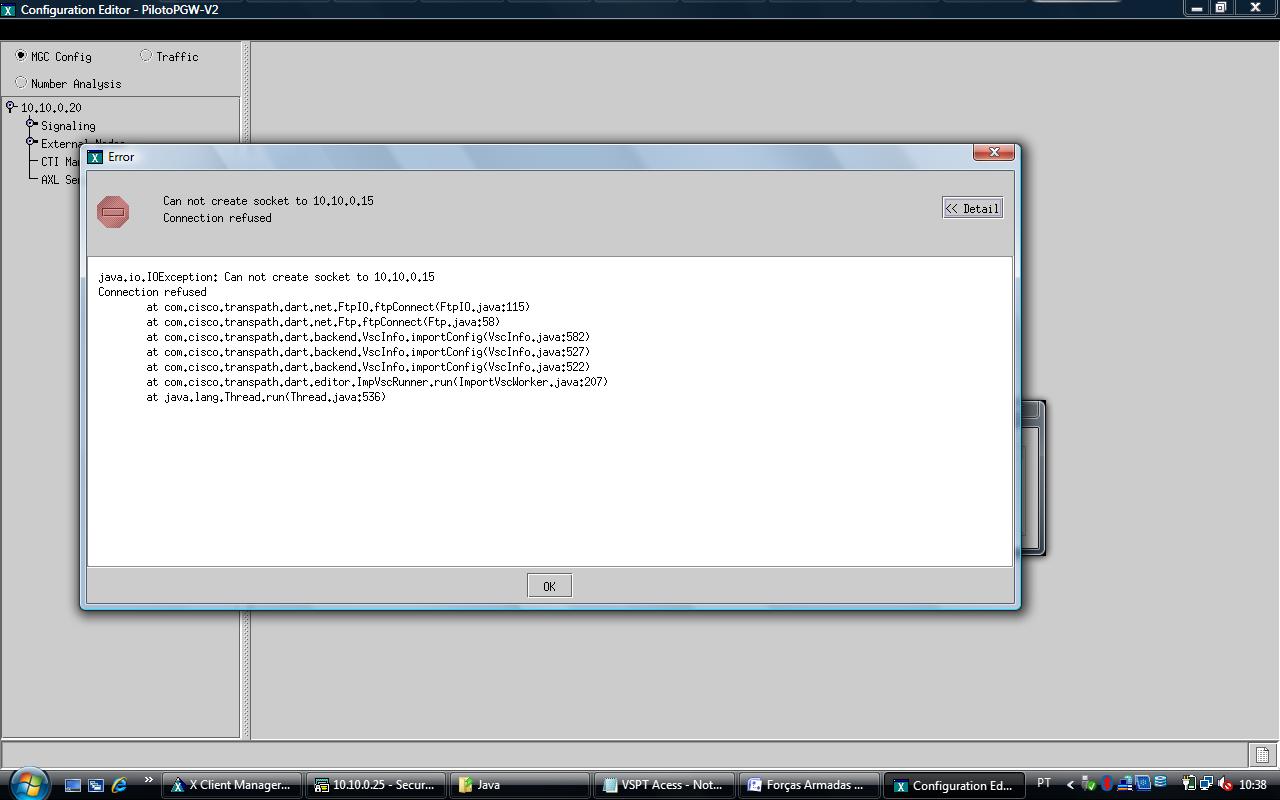Minimize the Configuration Editor window

click(x=1196, y=8)
